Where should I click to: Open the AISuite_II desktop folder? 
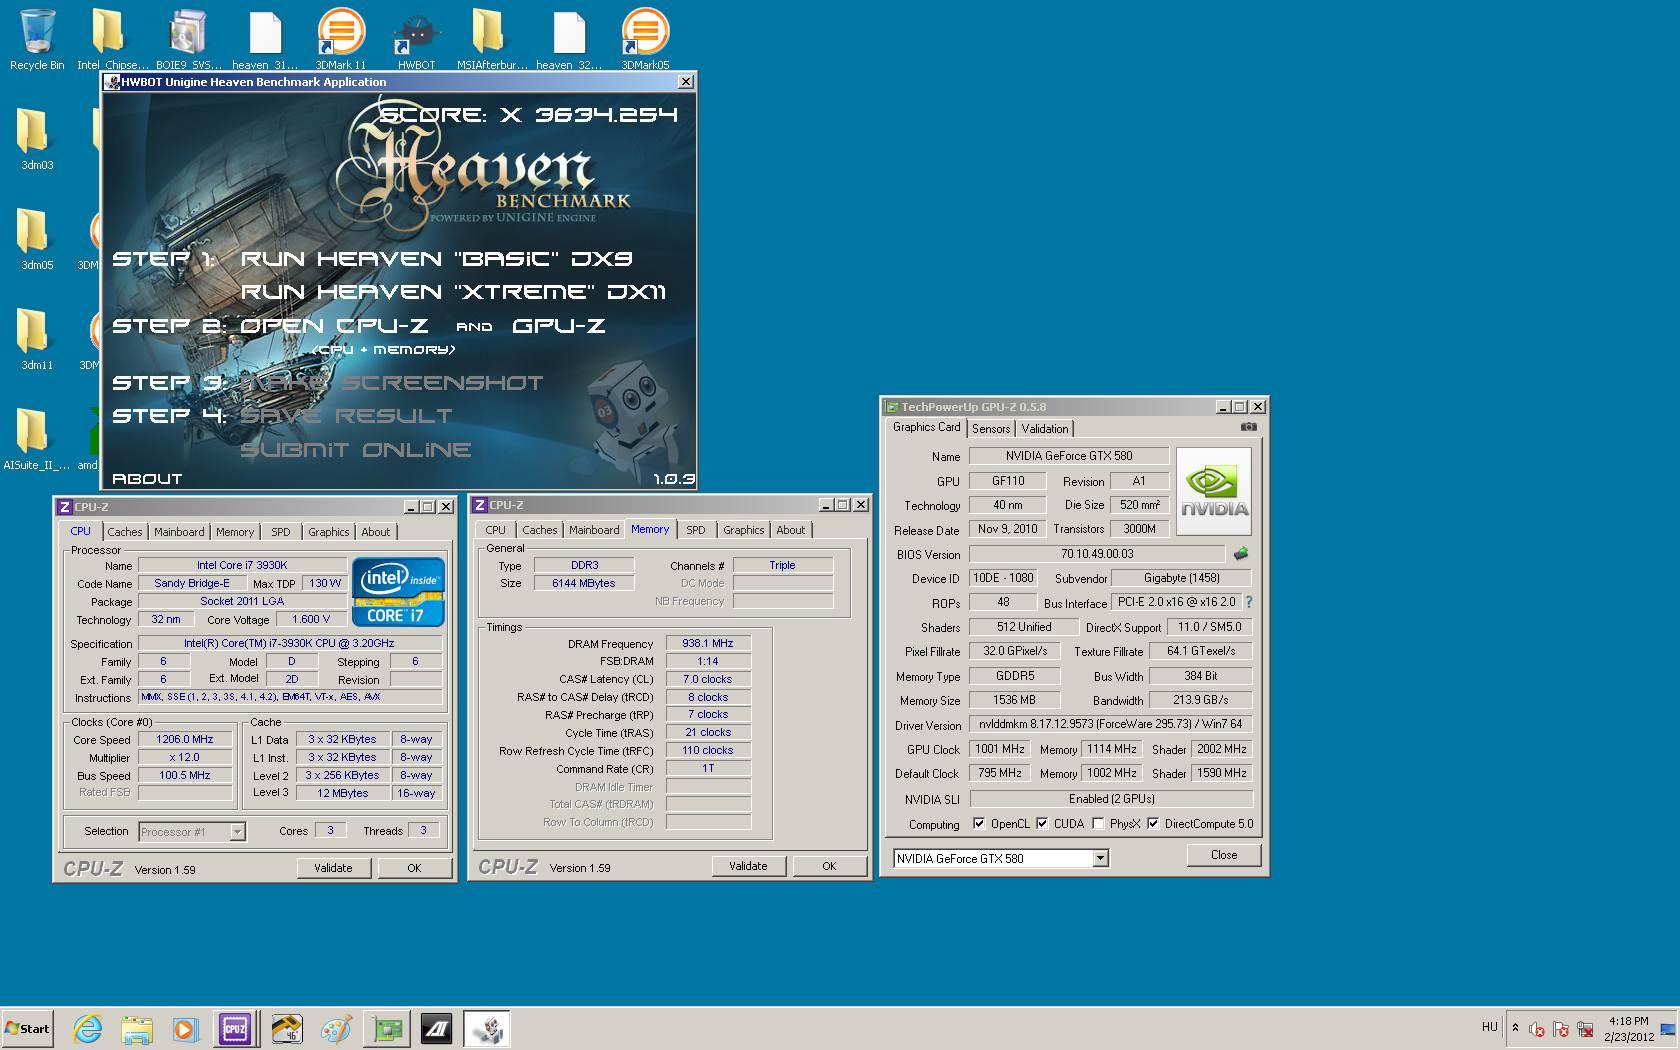(37, 438)
